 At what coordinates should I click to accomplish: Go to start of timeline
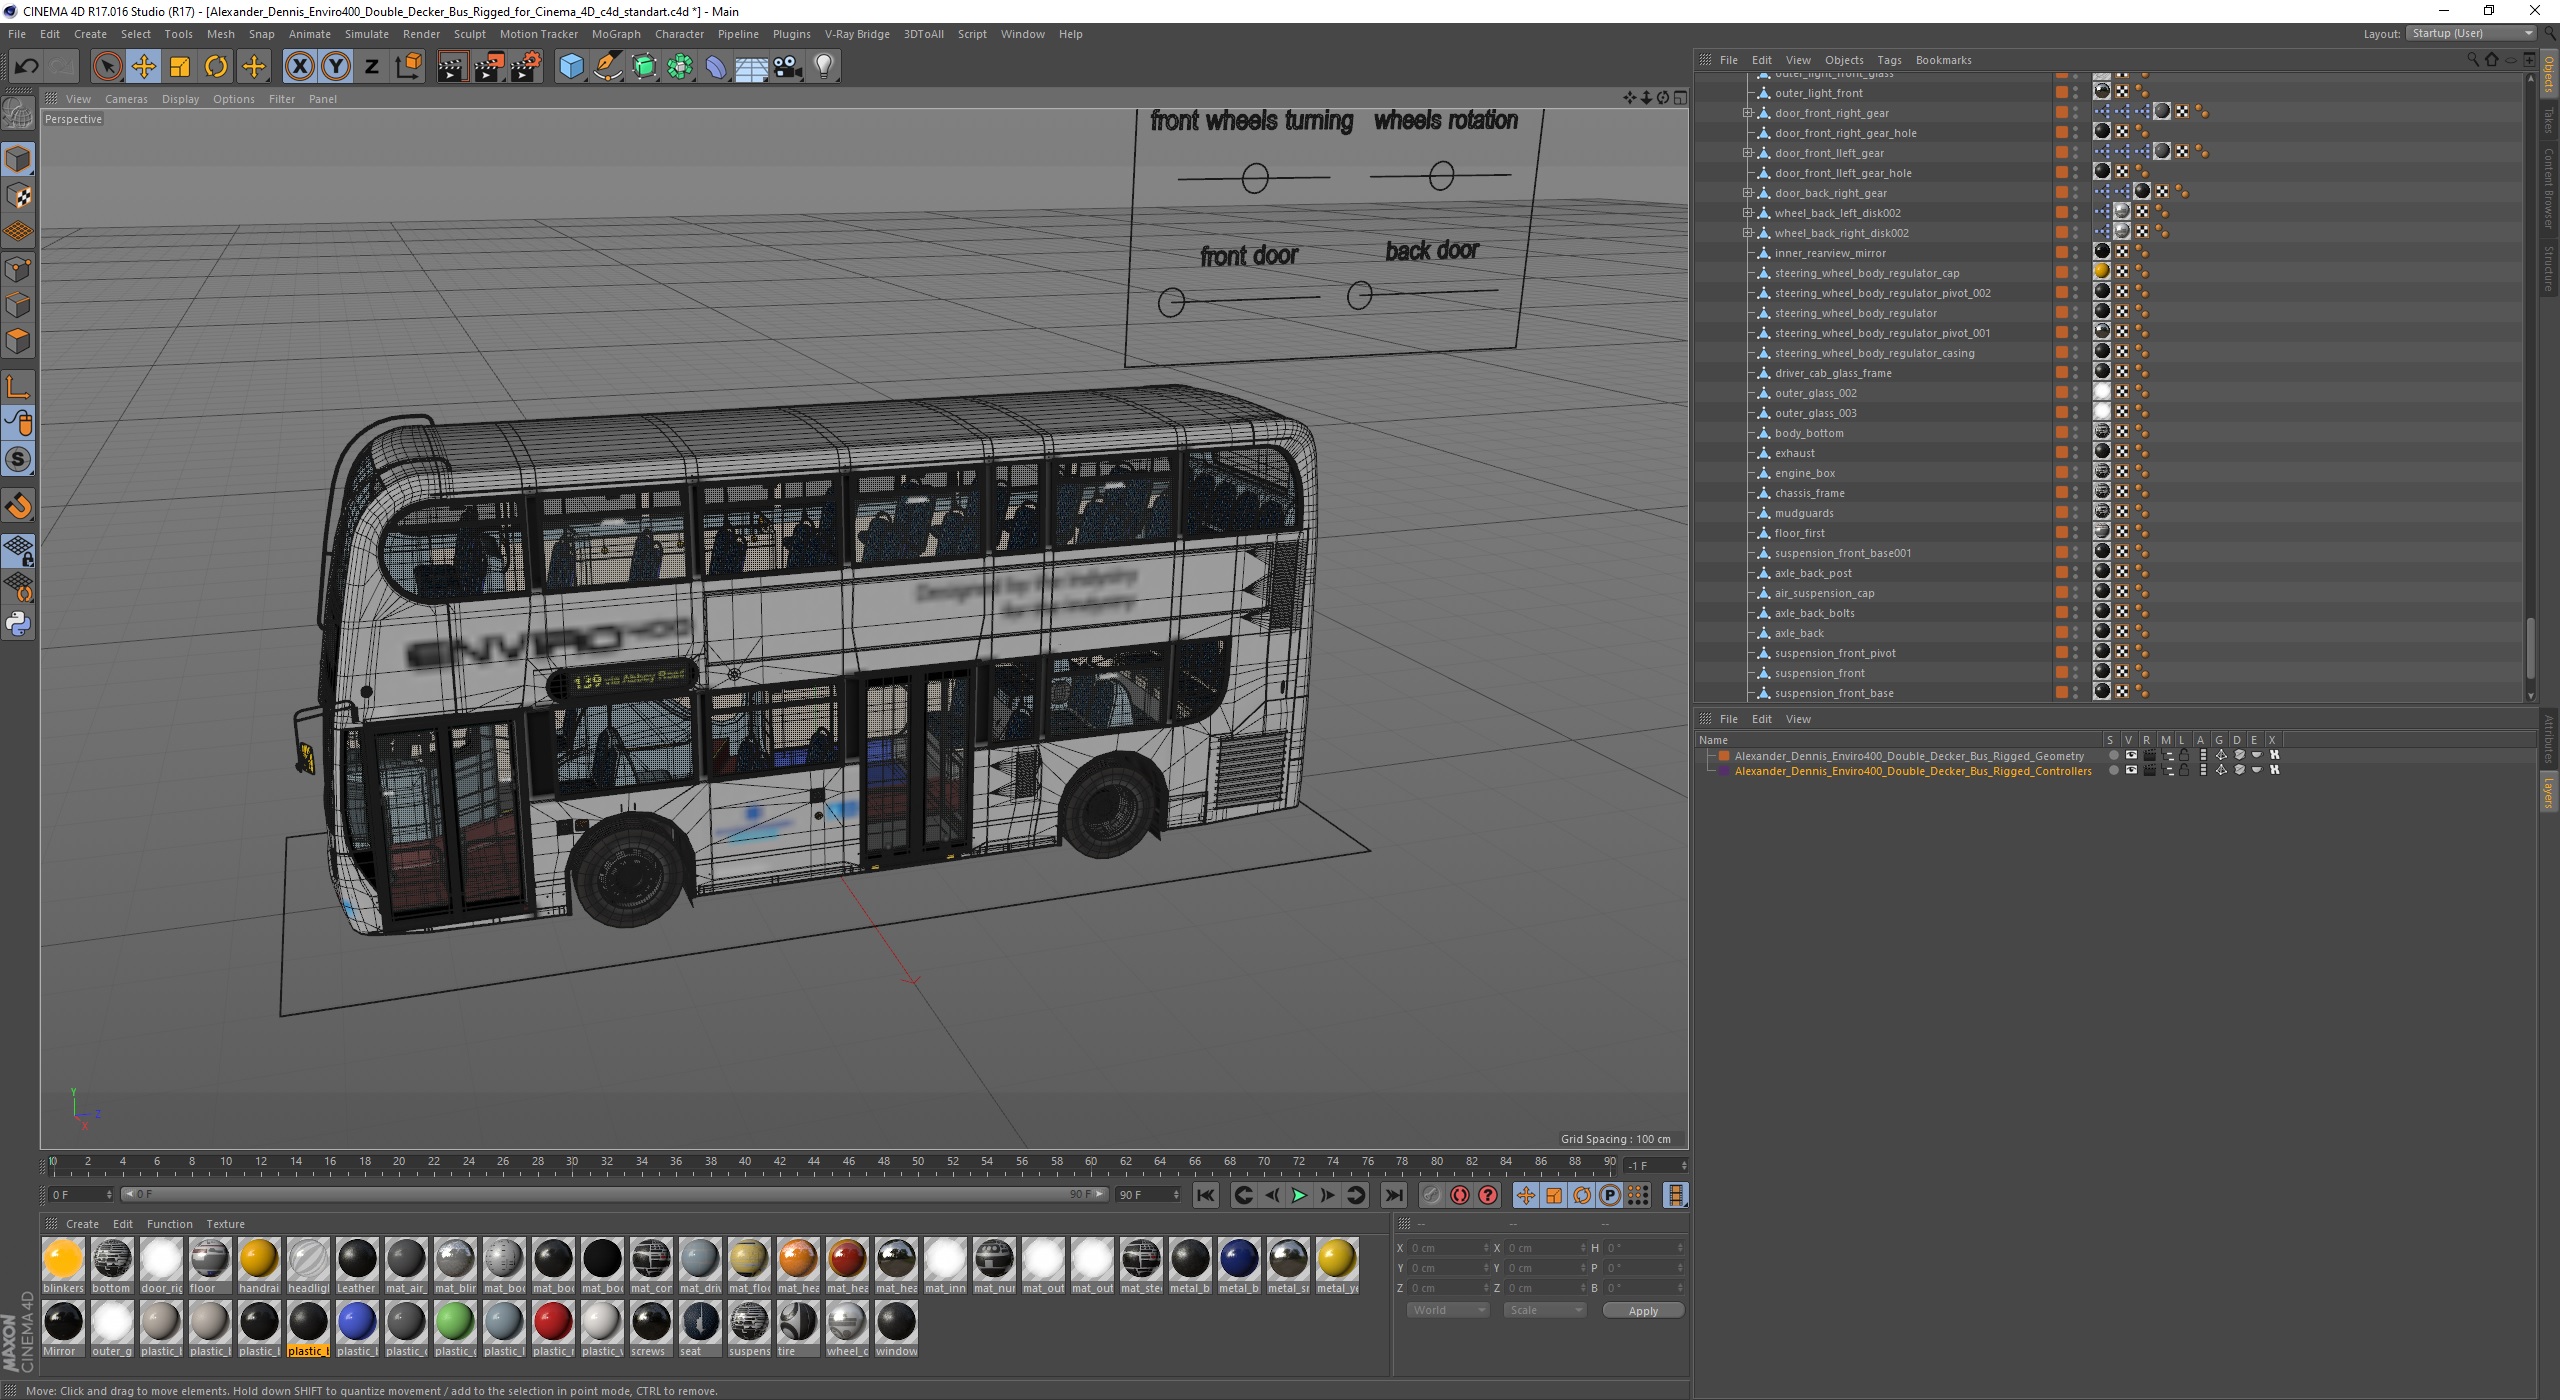pos(1206,1195)
